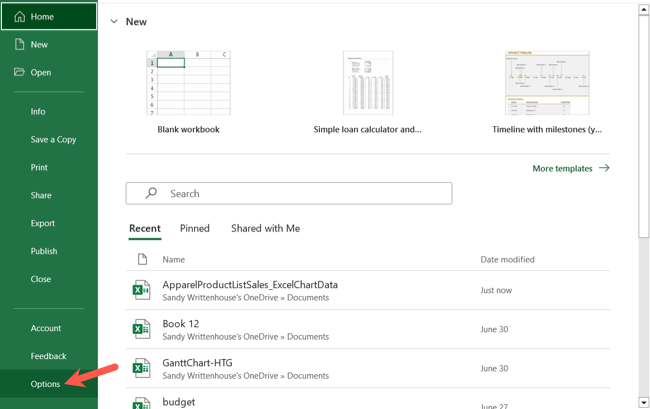Screen dimensions: 650x409
Task: Click the New document icon in sidebar
Action: pyautogui.click(x=19, y=44)
